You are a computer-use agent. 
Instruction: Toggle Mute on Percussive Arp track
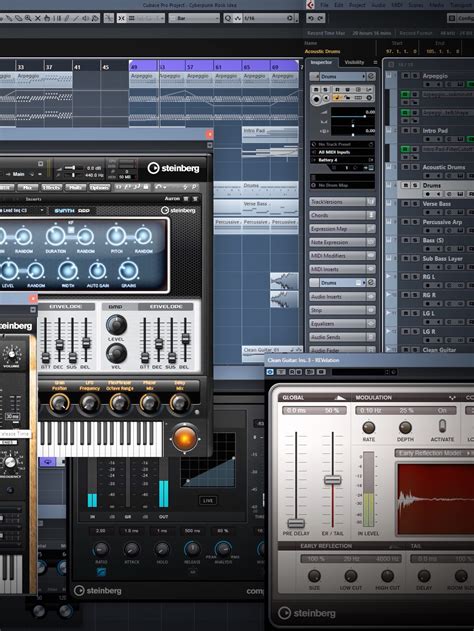pyautogui.click(x=406, y=222)
